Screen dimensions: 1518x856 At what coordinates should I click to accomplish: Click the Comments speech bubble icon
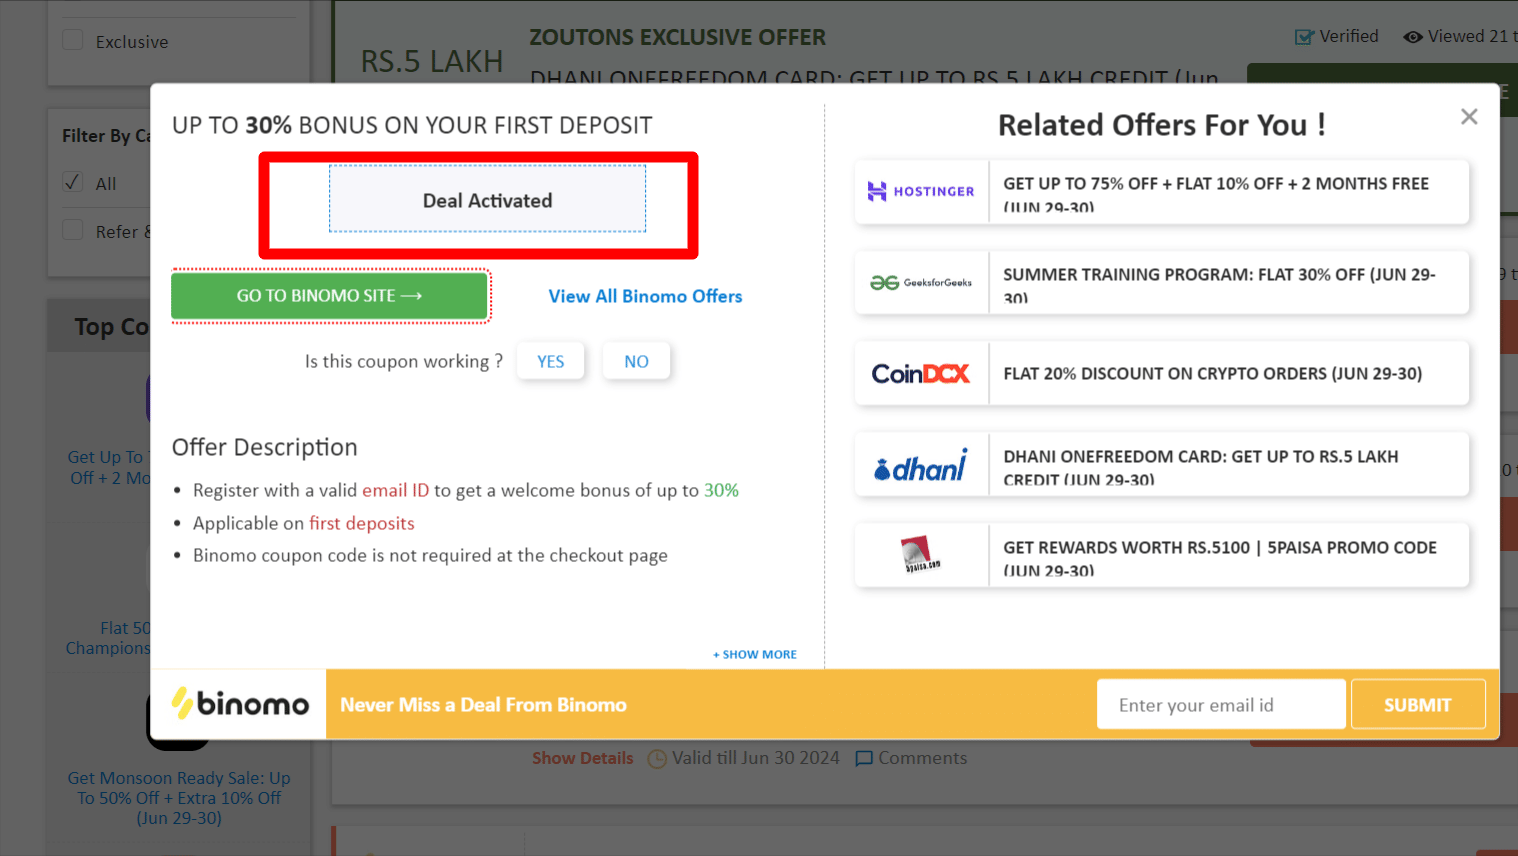pyautogui.click(x=864, y=759)
